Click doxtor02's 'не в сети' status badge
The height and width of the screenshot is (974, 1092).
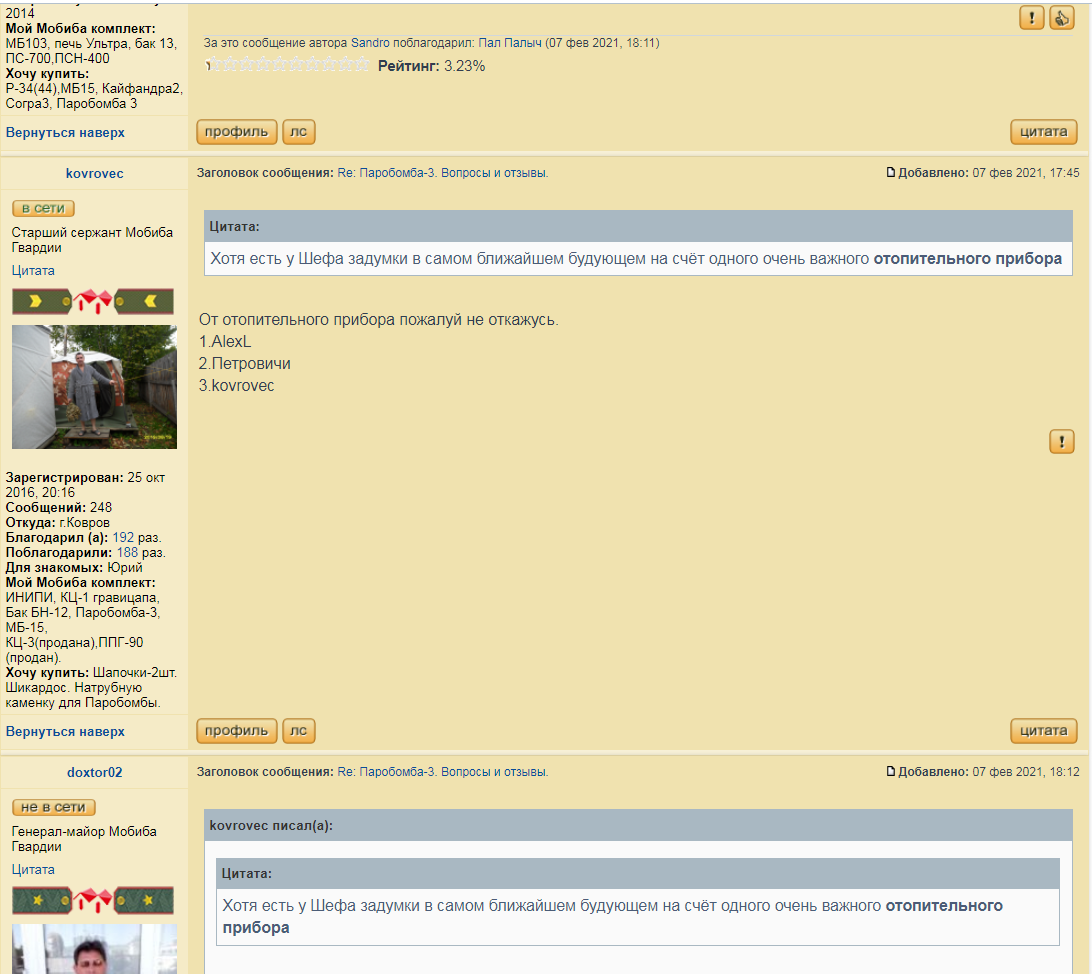click(54, 807)
